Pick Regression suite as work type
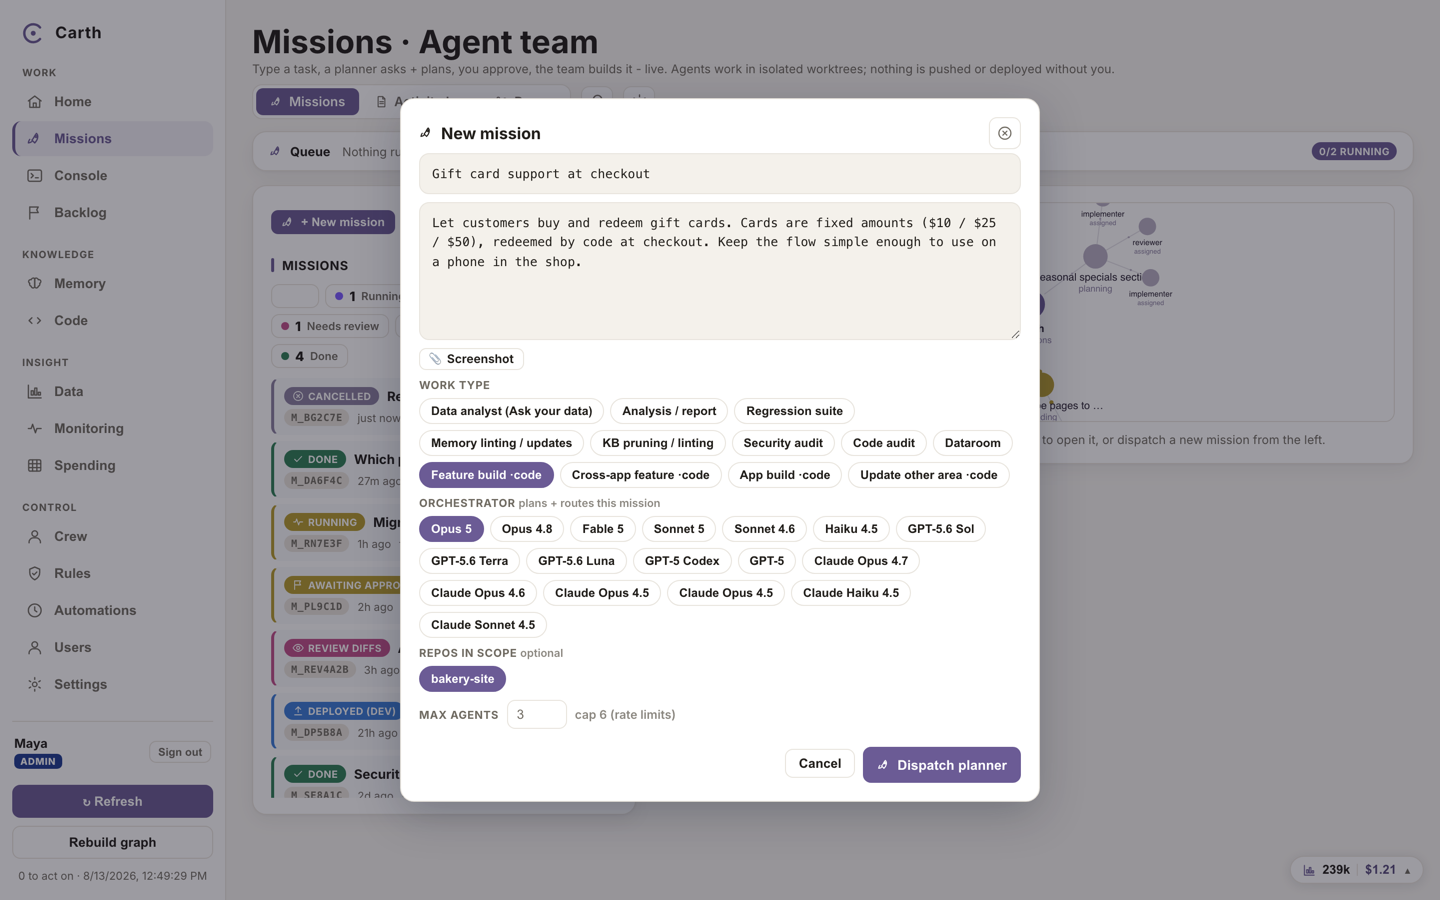 pos(794,411)
